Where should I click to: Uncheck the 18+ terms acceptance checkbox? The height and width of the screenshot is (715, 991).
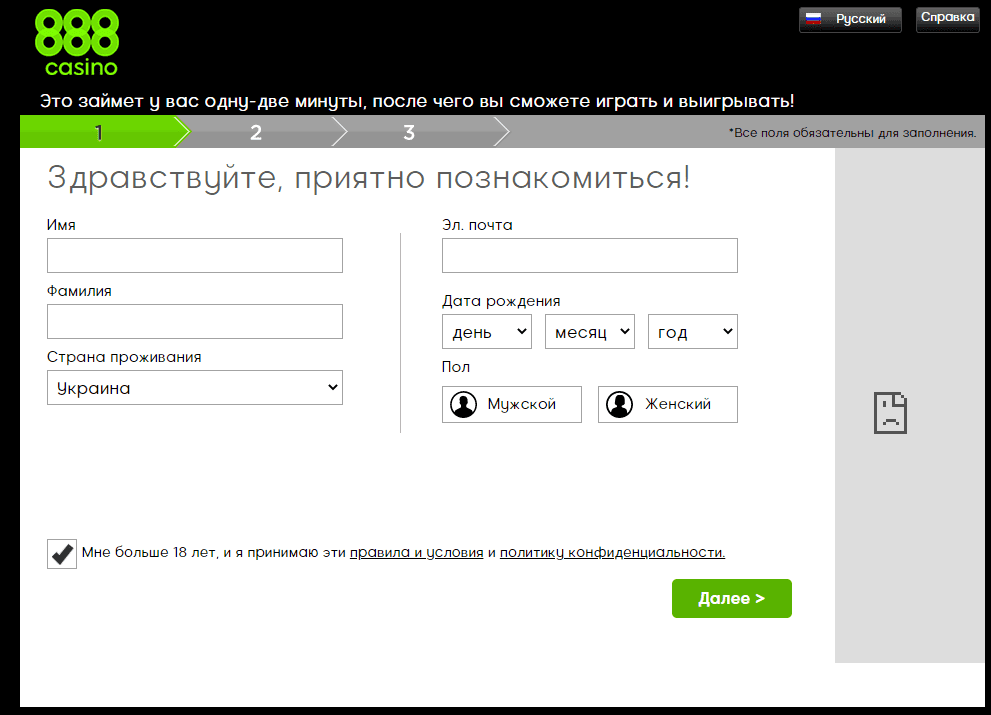click(x=61, y=552)
